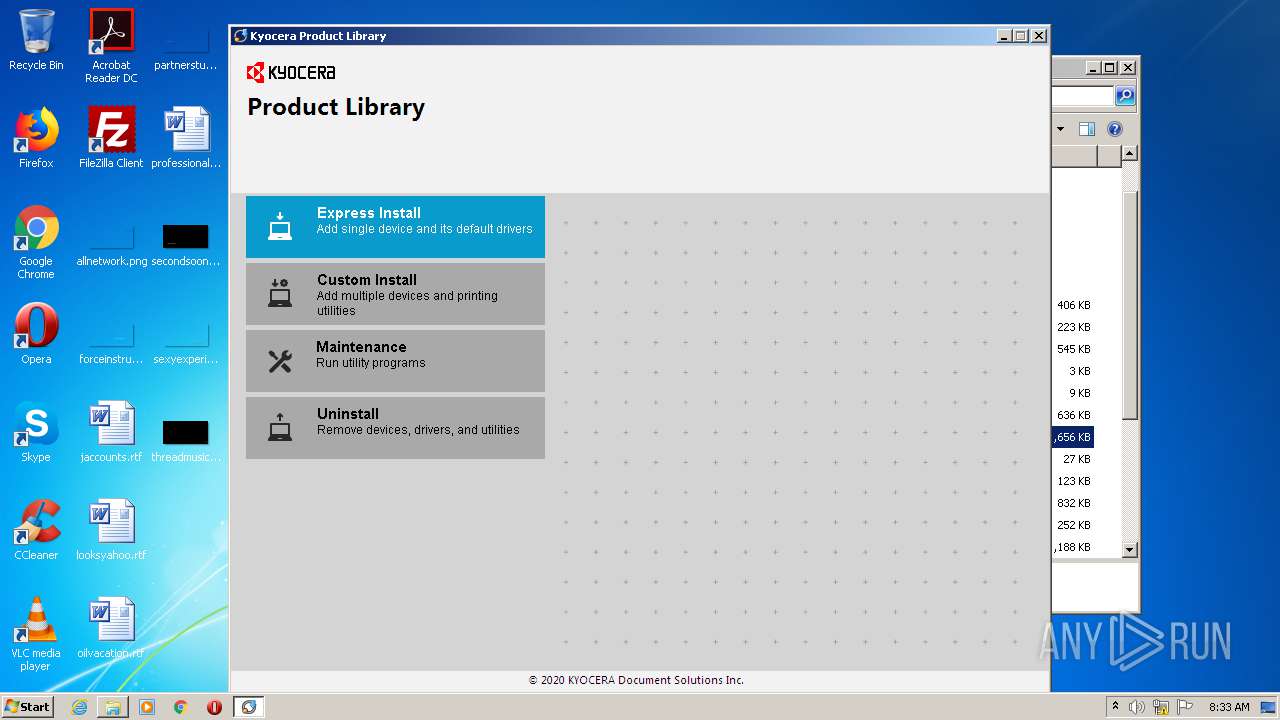Click the Express Install laptop download icon
1280x720 pixels.
(x=280, y=227)
